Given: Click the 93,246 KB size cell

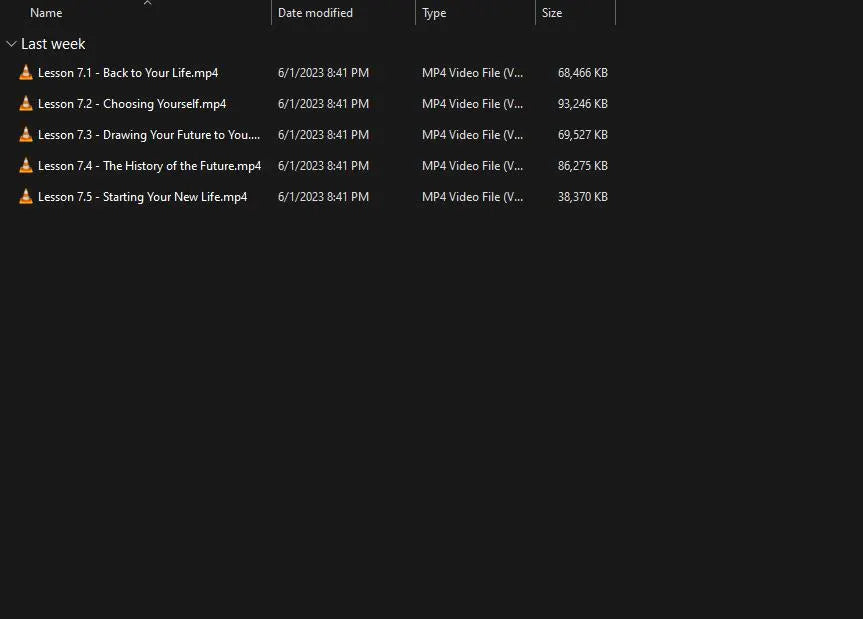Looking at the screenshot, I should (x=582, y=104).
